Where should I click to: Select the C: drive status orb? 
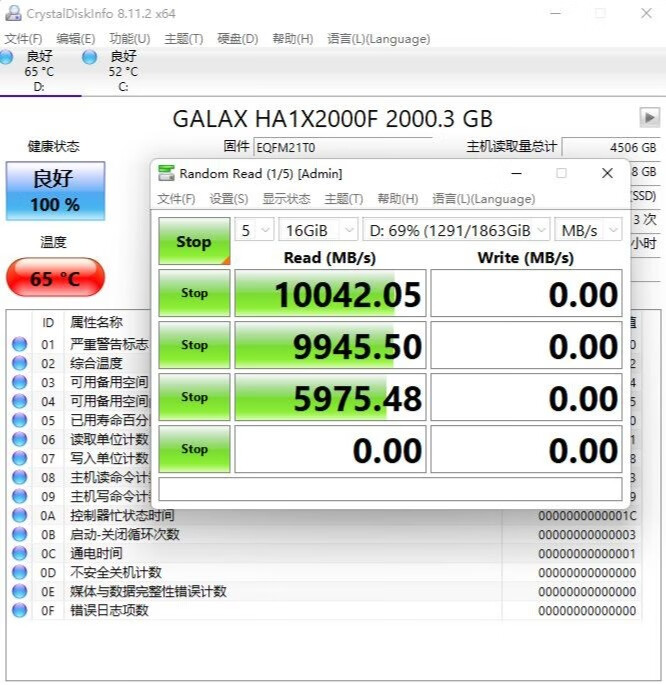pyautogui.click(x=90, y=57)
